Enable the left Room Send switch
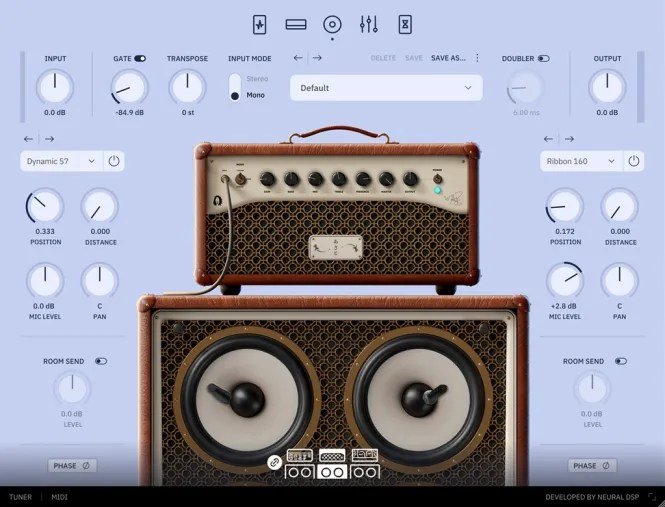The height and width of the screenshot is (507, 665). tap(101, 361)
